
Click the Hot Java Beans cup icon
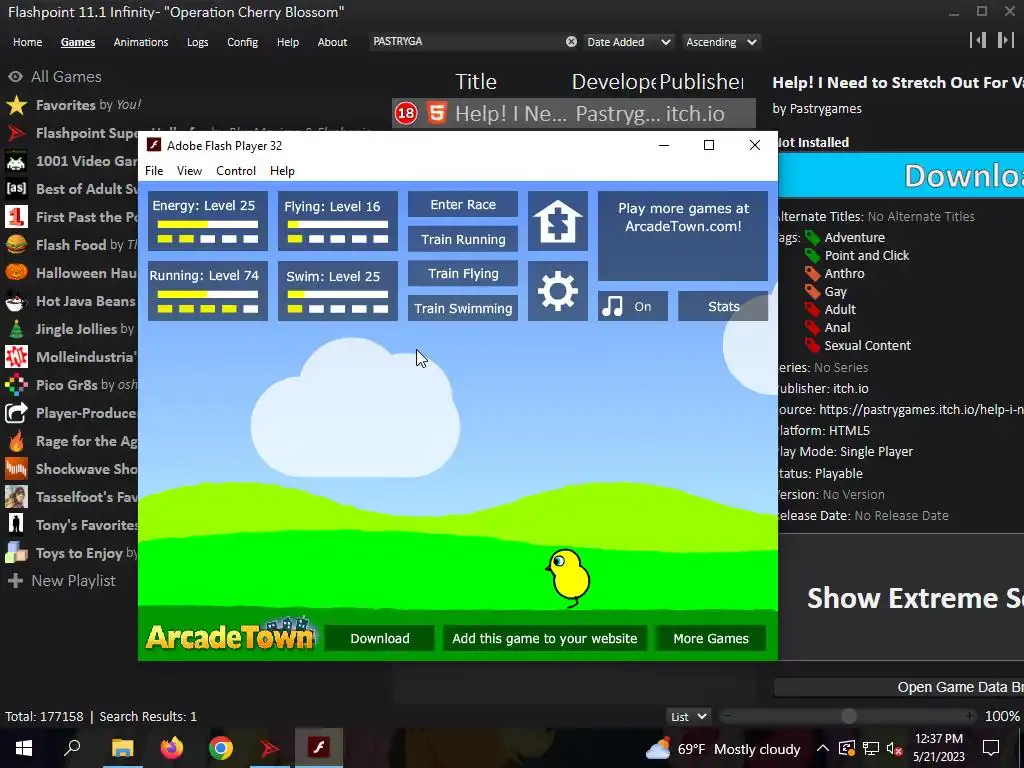coord(16,301)
